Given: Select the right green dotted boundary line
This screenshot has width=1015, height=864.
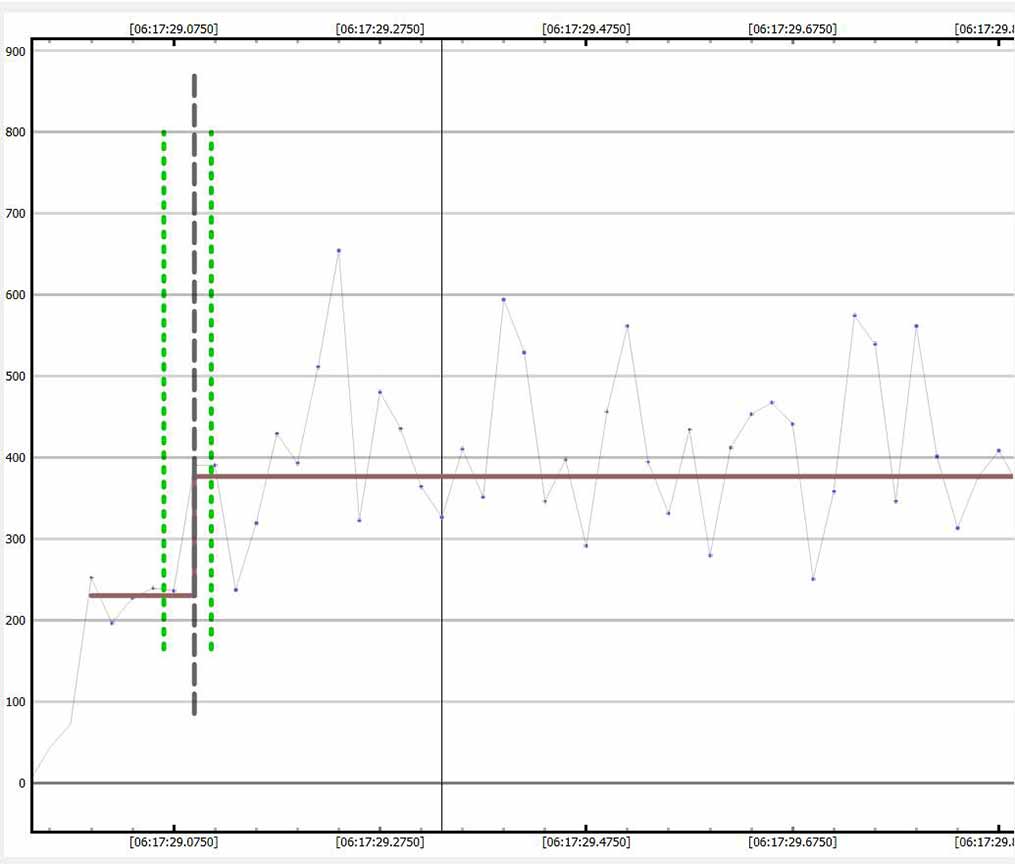Looking at the screenshot, I should (211, 300).
